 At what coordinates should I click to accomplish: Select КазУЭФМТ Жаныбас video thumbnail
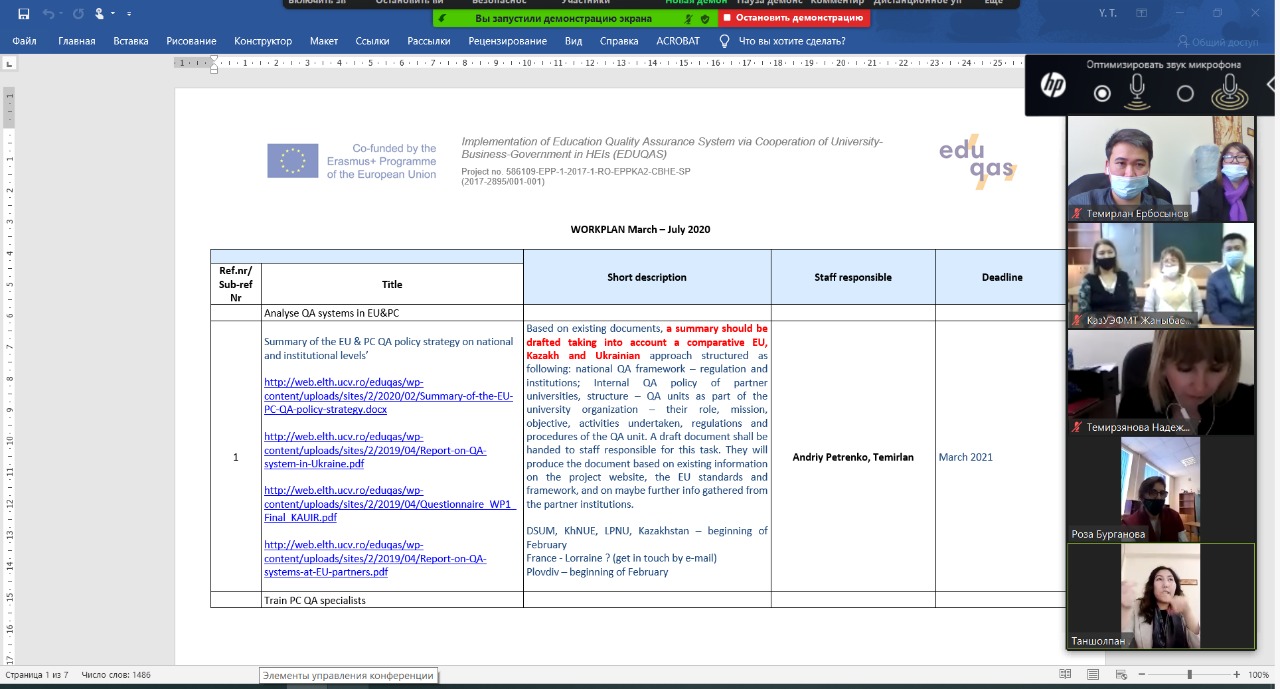coord(1160,275)
